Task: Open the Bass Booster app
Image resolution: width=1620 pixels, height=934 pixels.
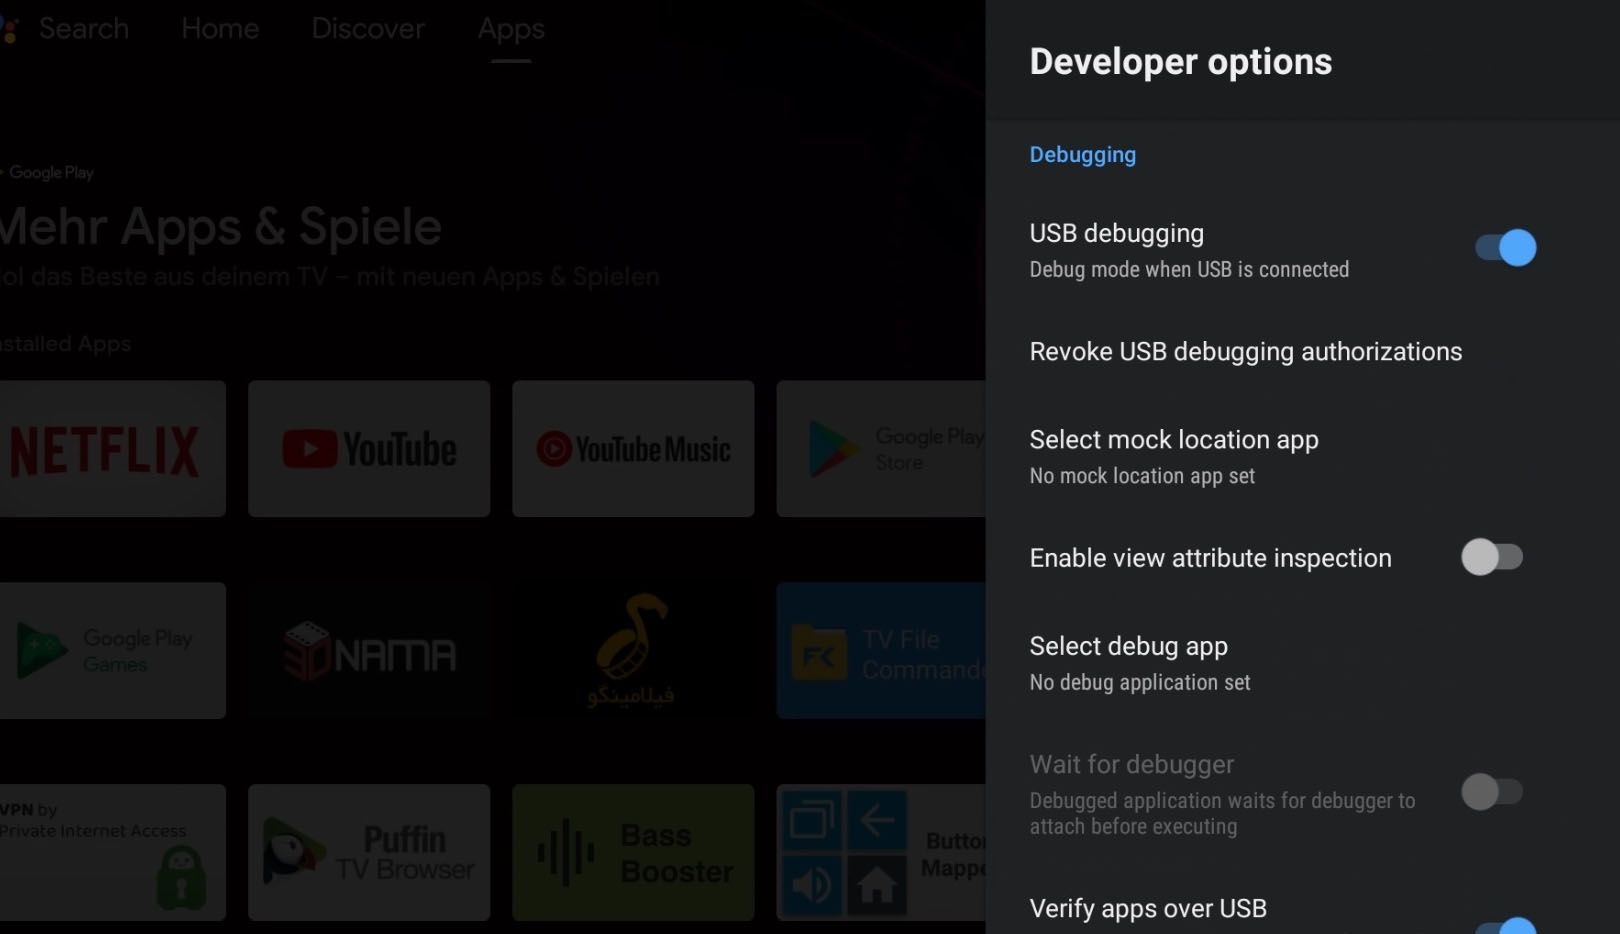Action: point(632,852)
